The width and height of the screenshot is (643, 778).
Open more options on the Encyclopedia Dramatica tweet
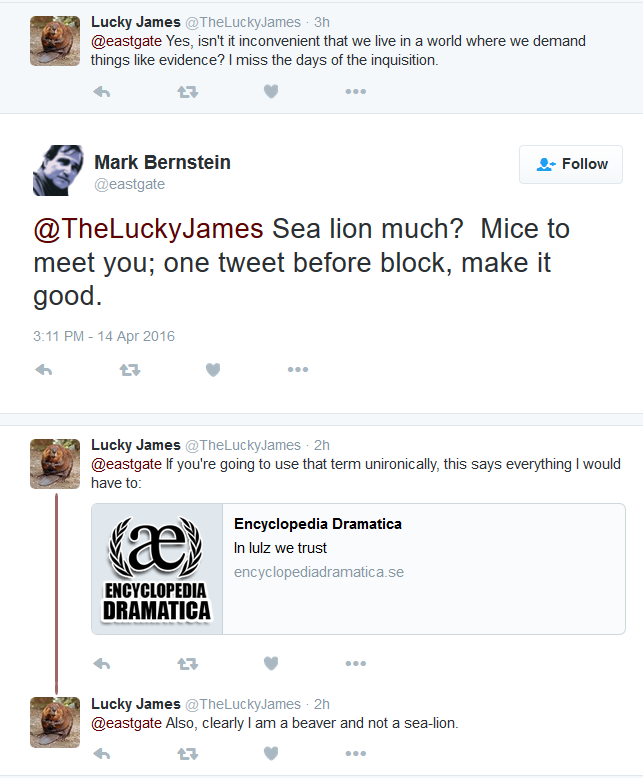click(x=356, y=663)
